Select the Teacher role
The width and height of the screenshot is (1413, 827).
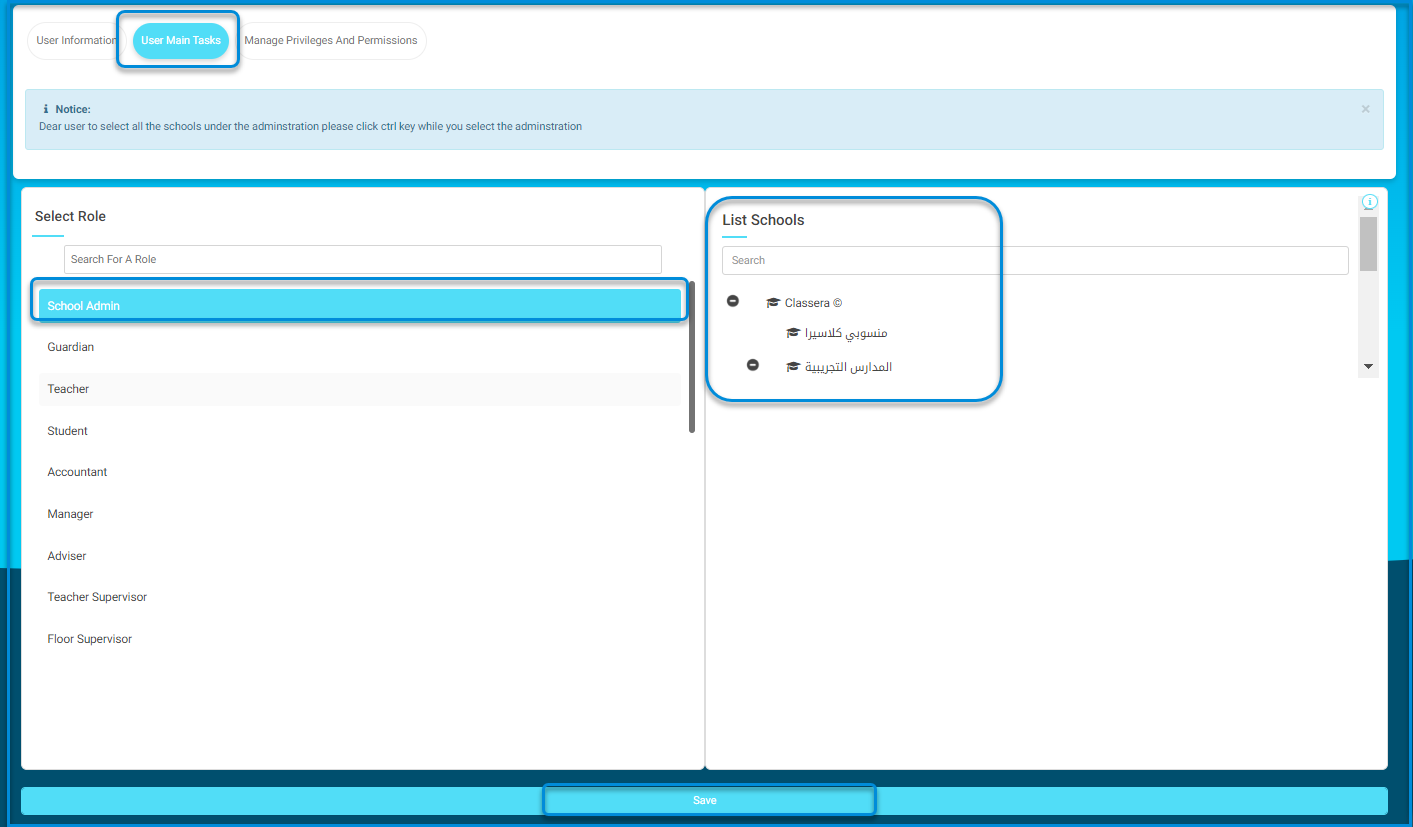pos(360,389)
